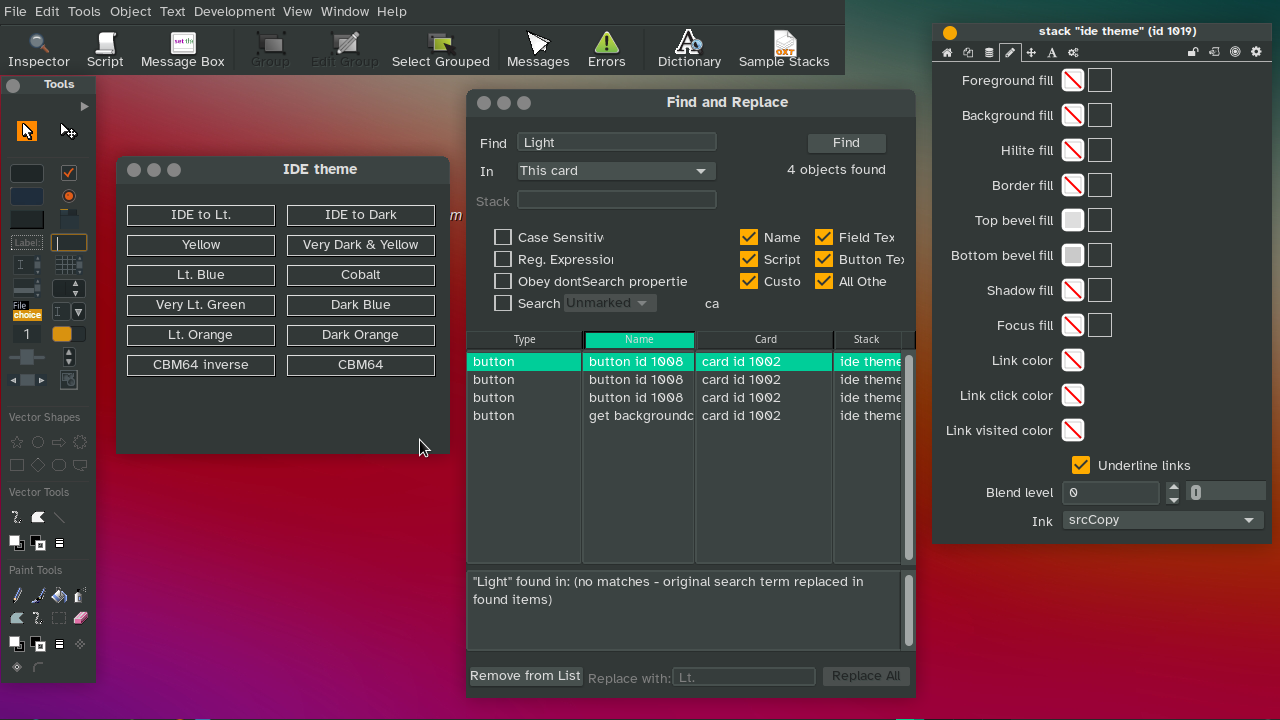Viewport: 1280px width, 720px height.
Task: Open inspector Position (move arrows) pane
Action: coord(1031,52)
